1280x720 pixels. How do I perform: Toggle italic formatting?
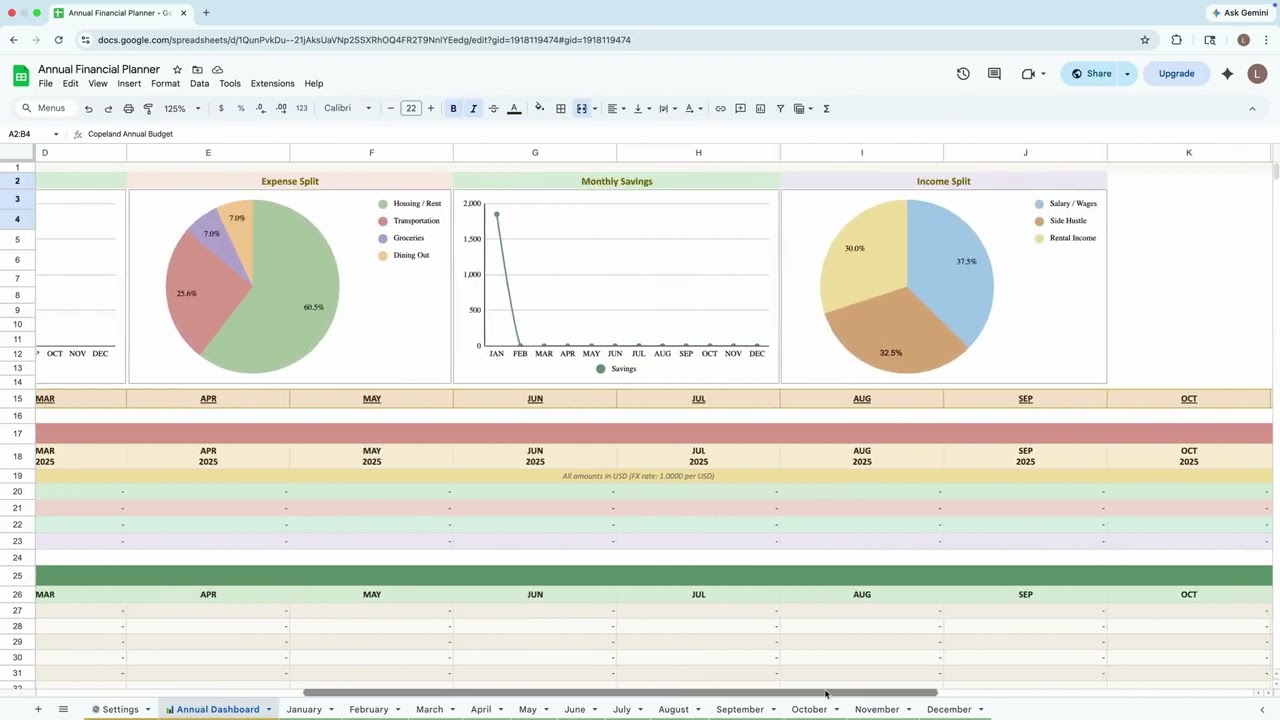(473, 109)
